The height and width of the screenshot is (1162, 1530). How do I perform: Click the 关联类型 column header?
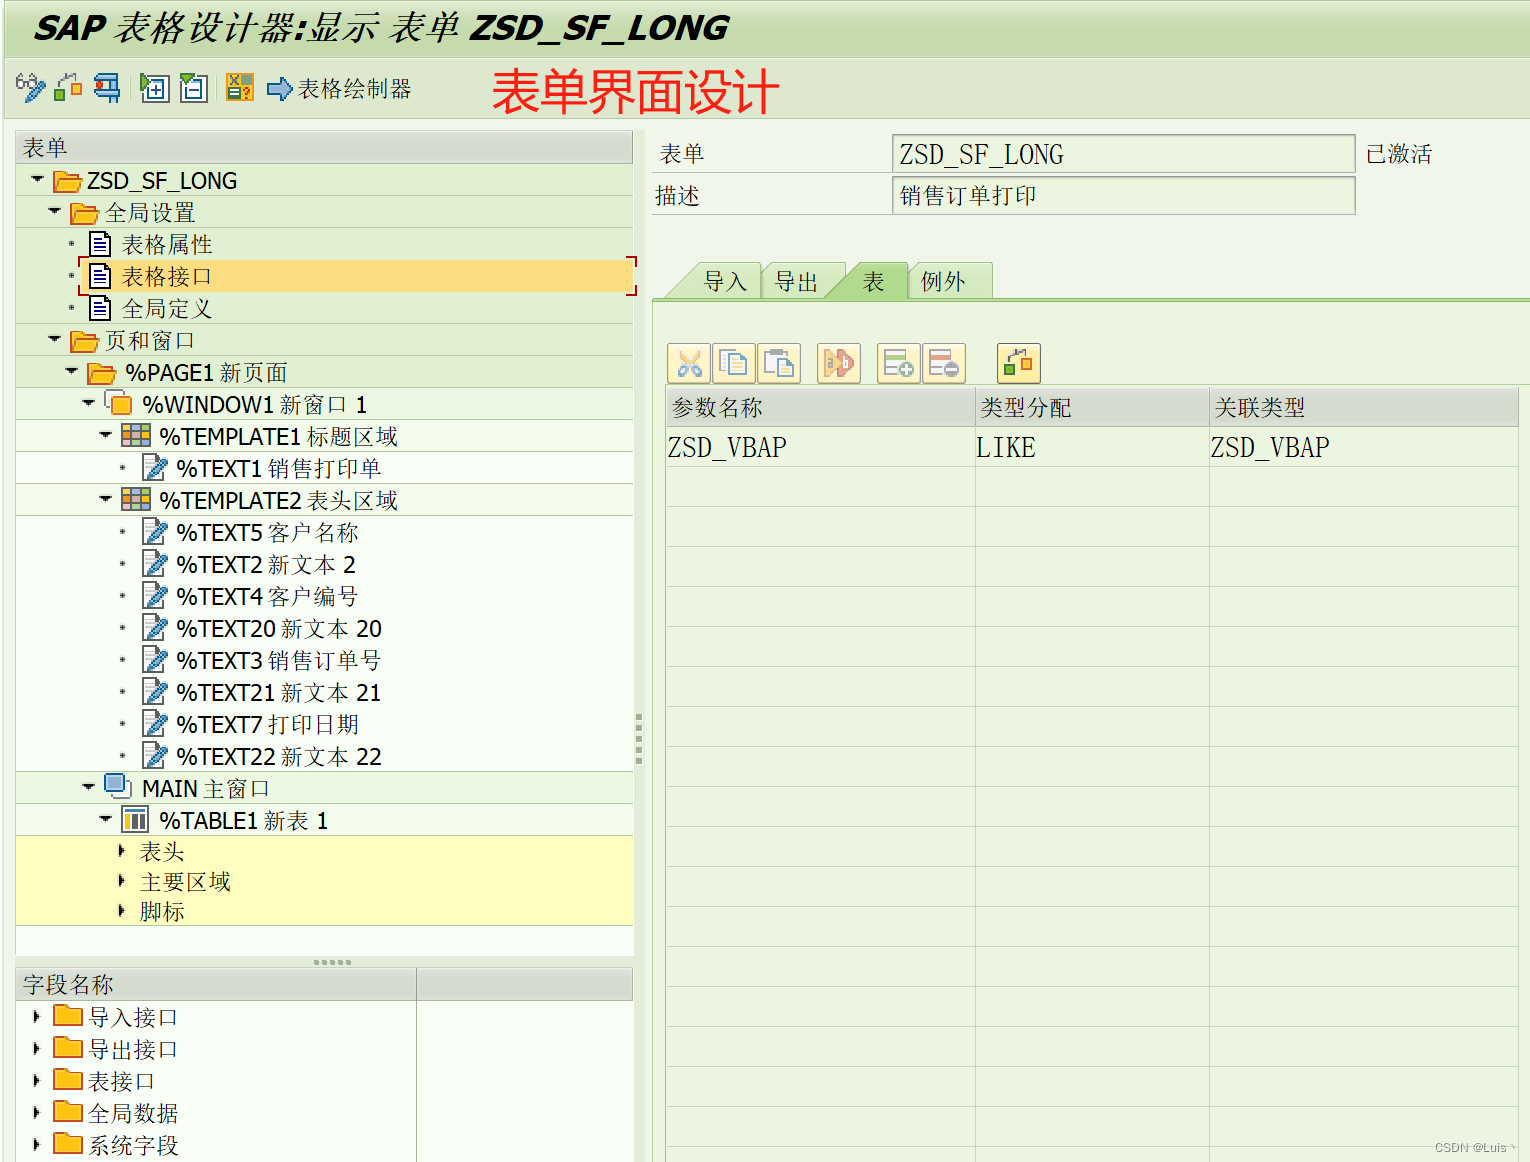tap(1364, 407)
